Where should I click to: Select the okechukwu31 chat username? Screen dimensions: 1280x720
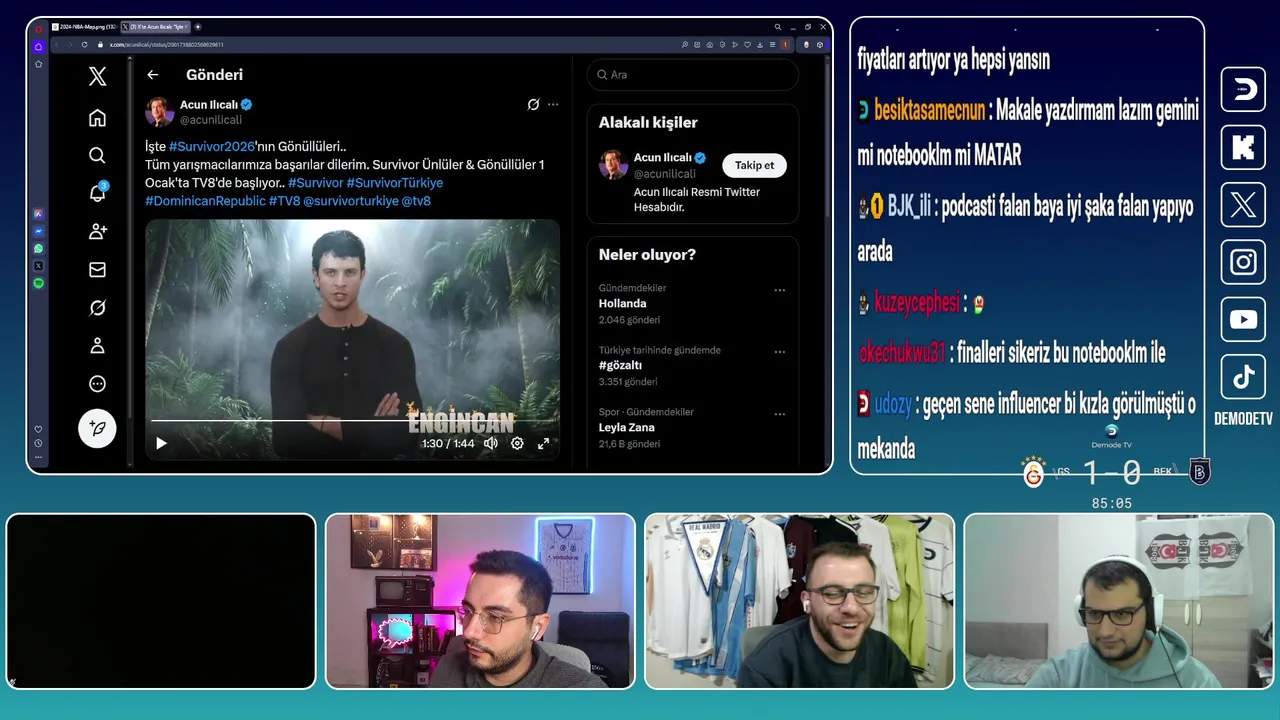tap(902, 353)
